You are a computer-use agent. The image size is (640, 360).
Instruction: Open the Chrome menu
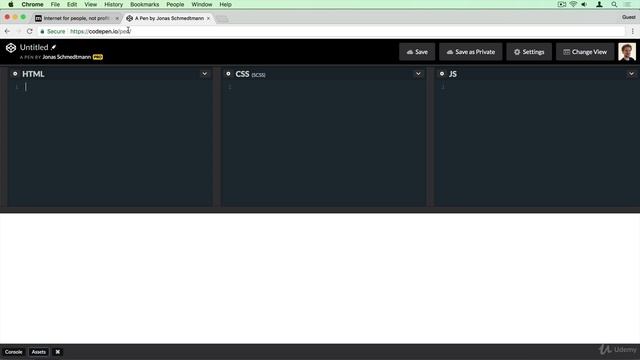(x=32, y=4)
